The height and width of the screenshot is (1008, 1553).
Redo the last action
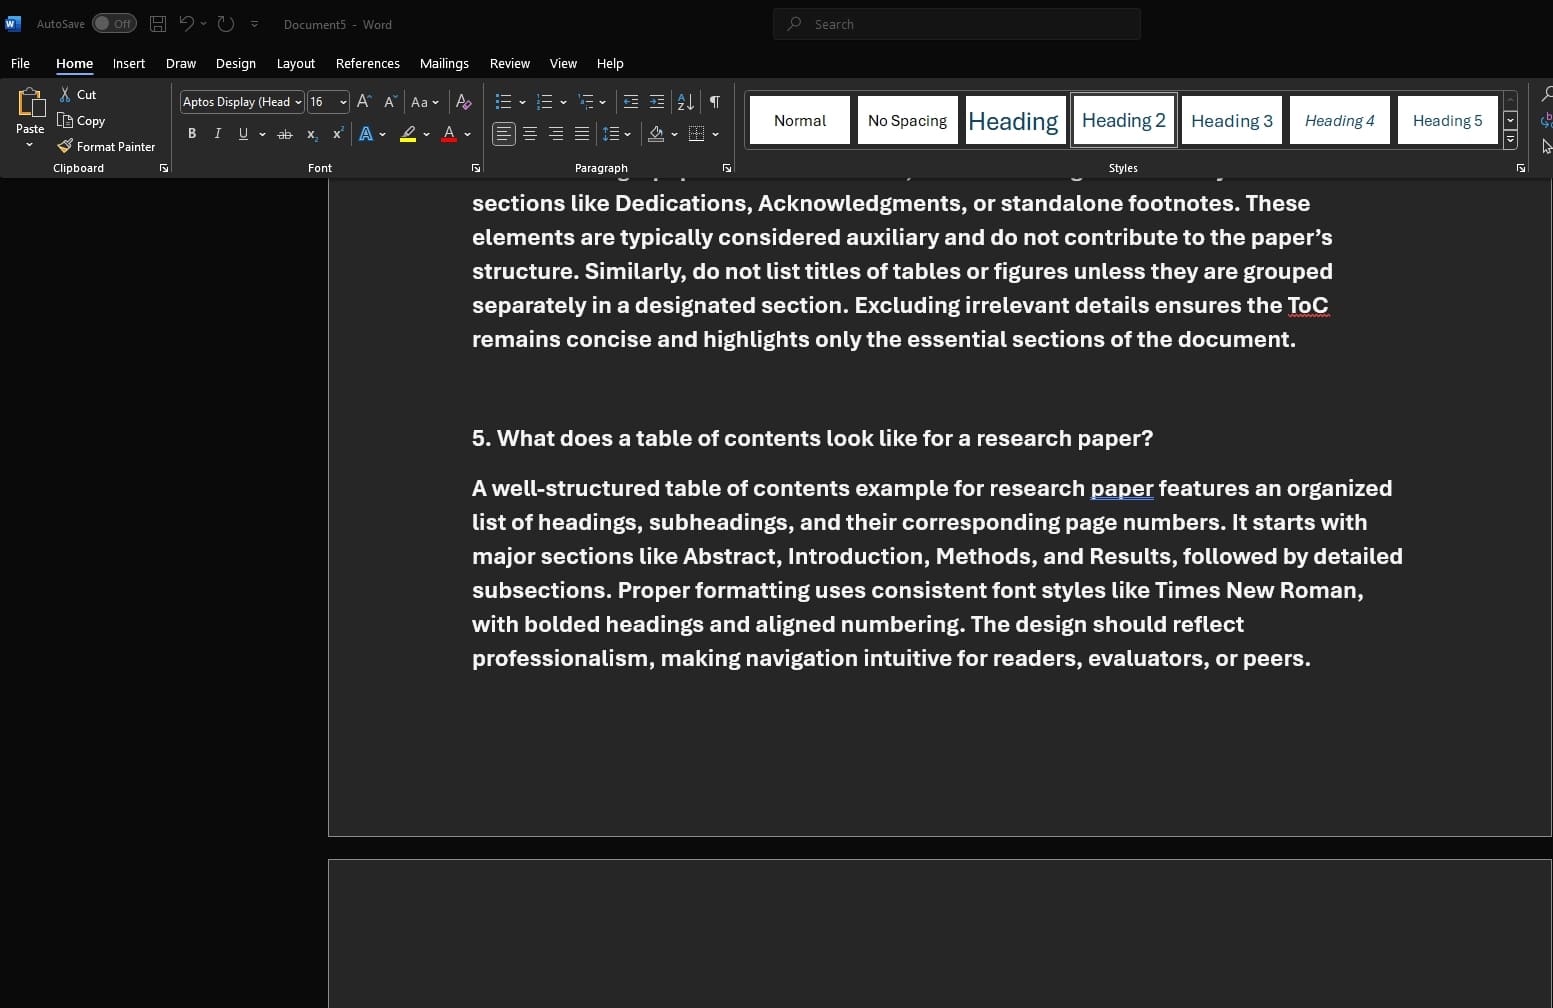(226, 24)
